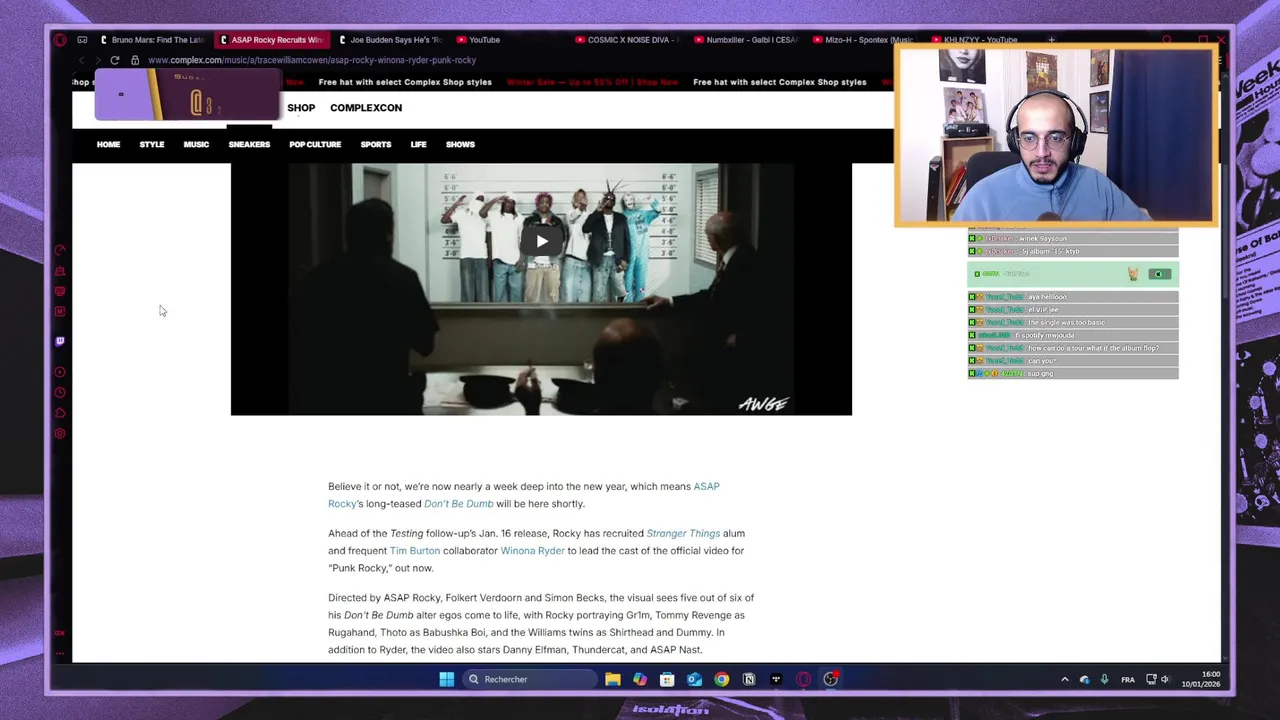Click the Rechercher taskbar search box
The width and height of the screenshot is (1280, 720).
point(528,680)
